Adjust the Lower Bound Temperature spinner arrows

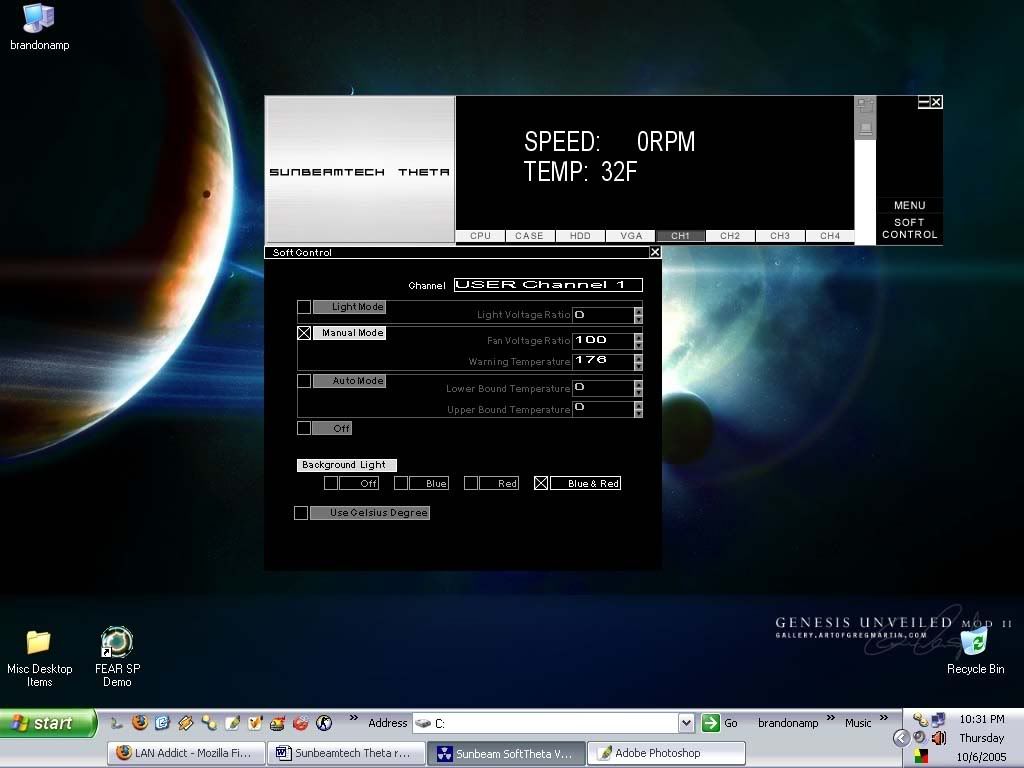(x=638, y=389)
